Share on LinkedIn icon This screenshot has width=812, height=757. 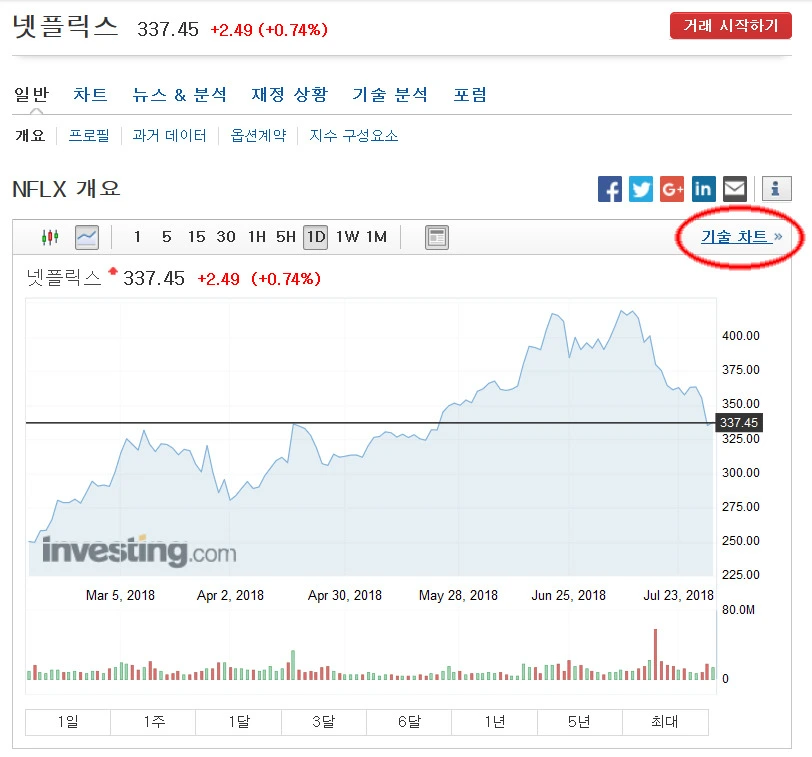[703, 189]
